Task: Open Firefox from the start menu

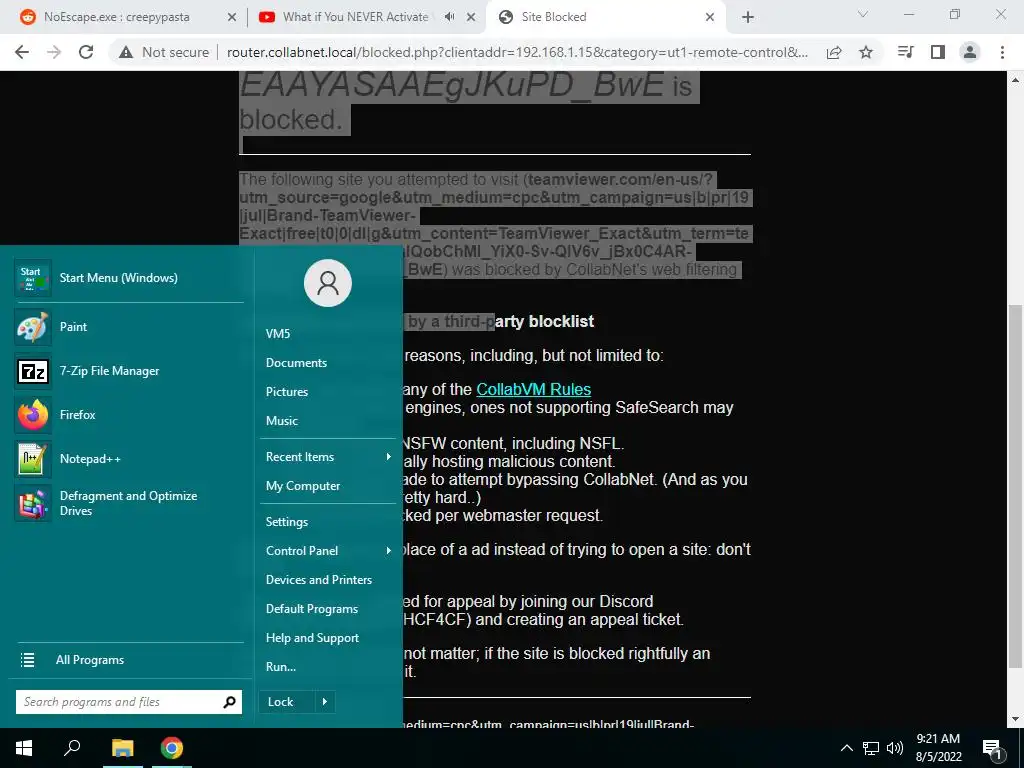Action: 129,415
